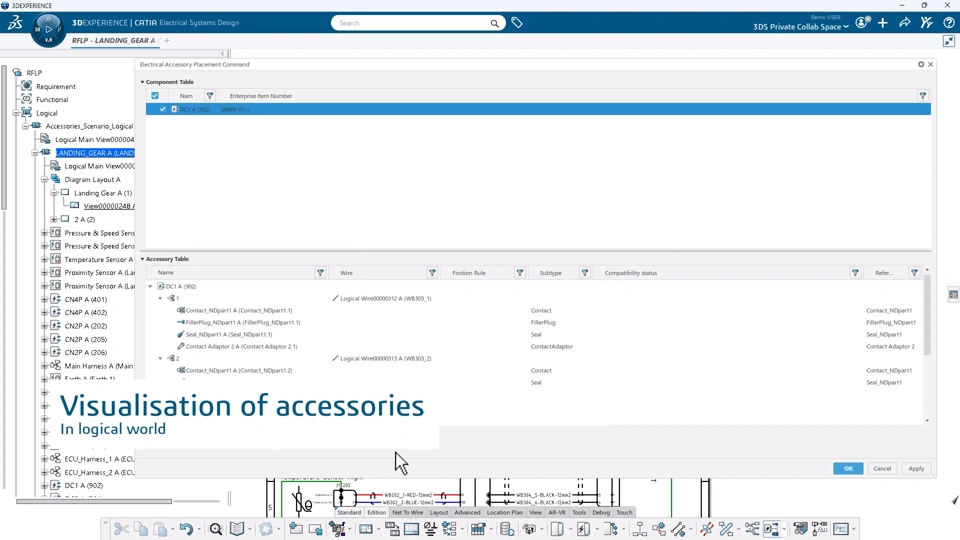The height and width of the screenshot is (540, 960).
Task: Click the OK button
Action: pyautogui.click(x=848, y=468)
